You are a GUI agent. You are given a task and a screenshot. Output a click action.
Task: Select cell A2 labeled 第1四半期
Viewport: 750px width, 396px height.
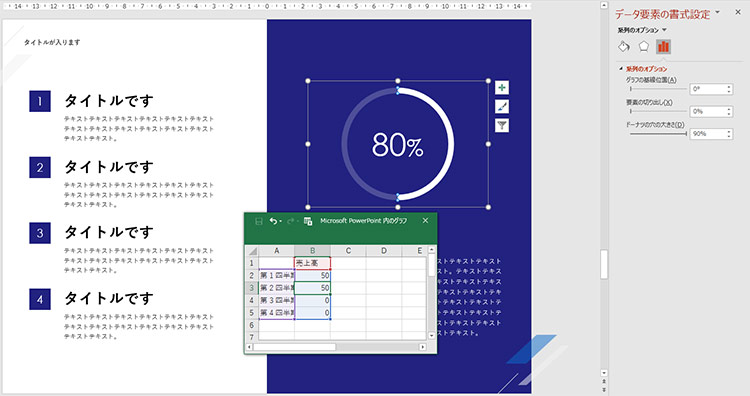276,275
